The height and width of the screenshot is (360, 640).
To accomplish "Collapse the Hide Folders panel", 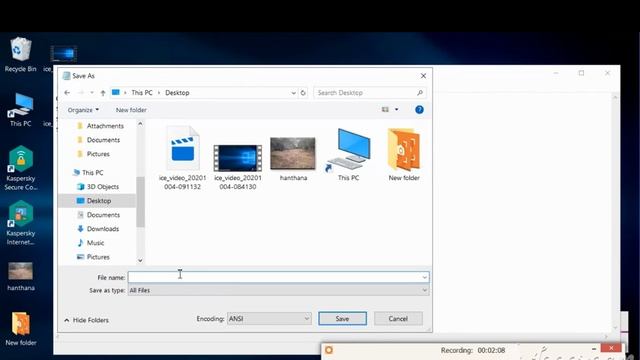I will tap(87, 320).
